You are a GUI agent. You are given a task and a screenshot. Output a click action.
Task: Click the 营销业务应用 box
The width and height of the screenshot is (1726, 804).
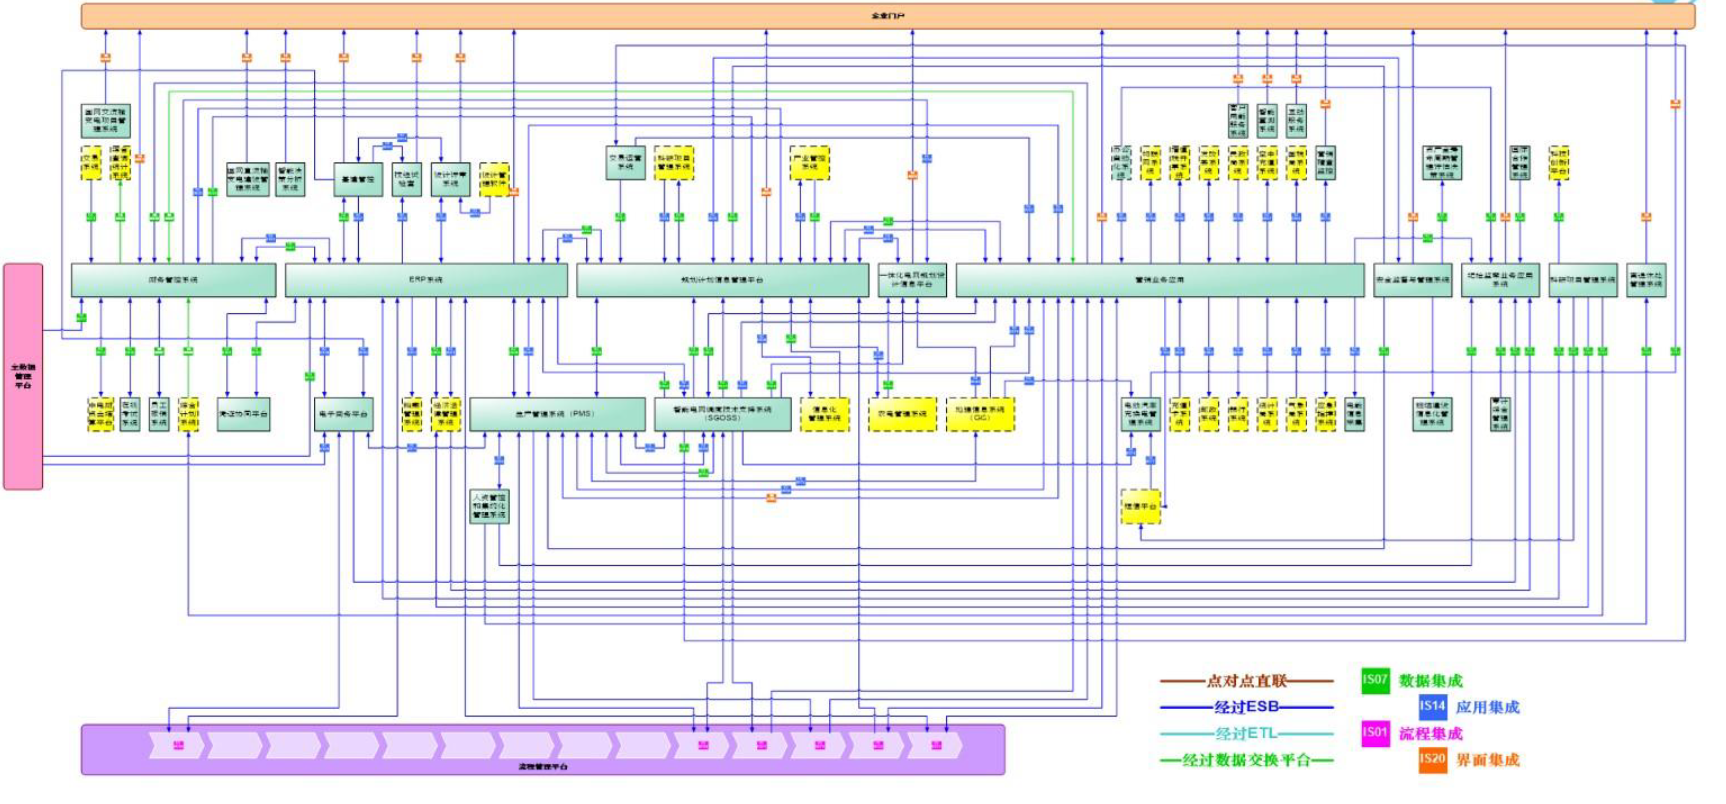(1159, 280)
